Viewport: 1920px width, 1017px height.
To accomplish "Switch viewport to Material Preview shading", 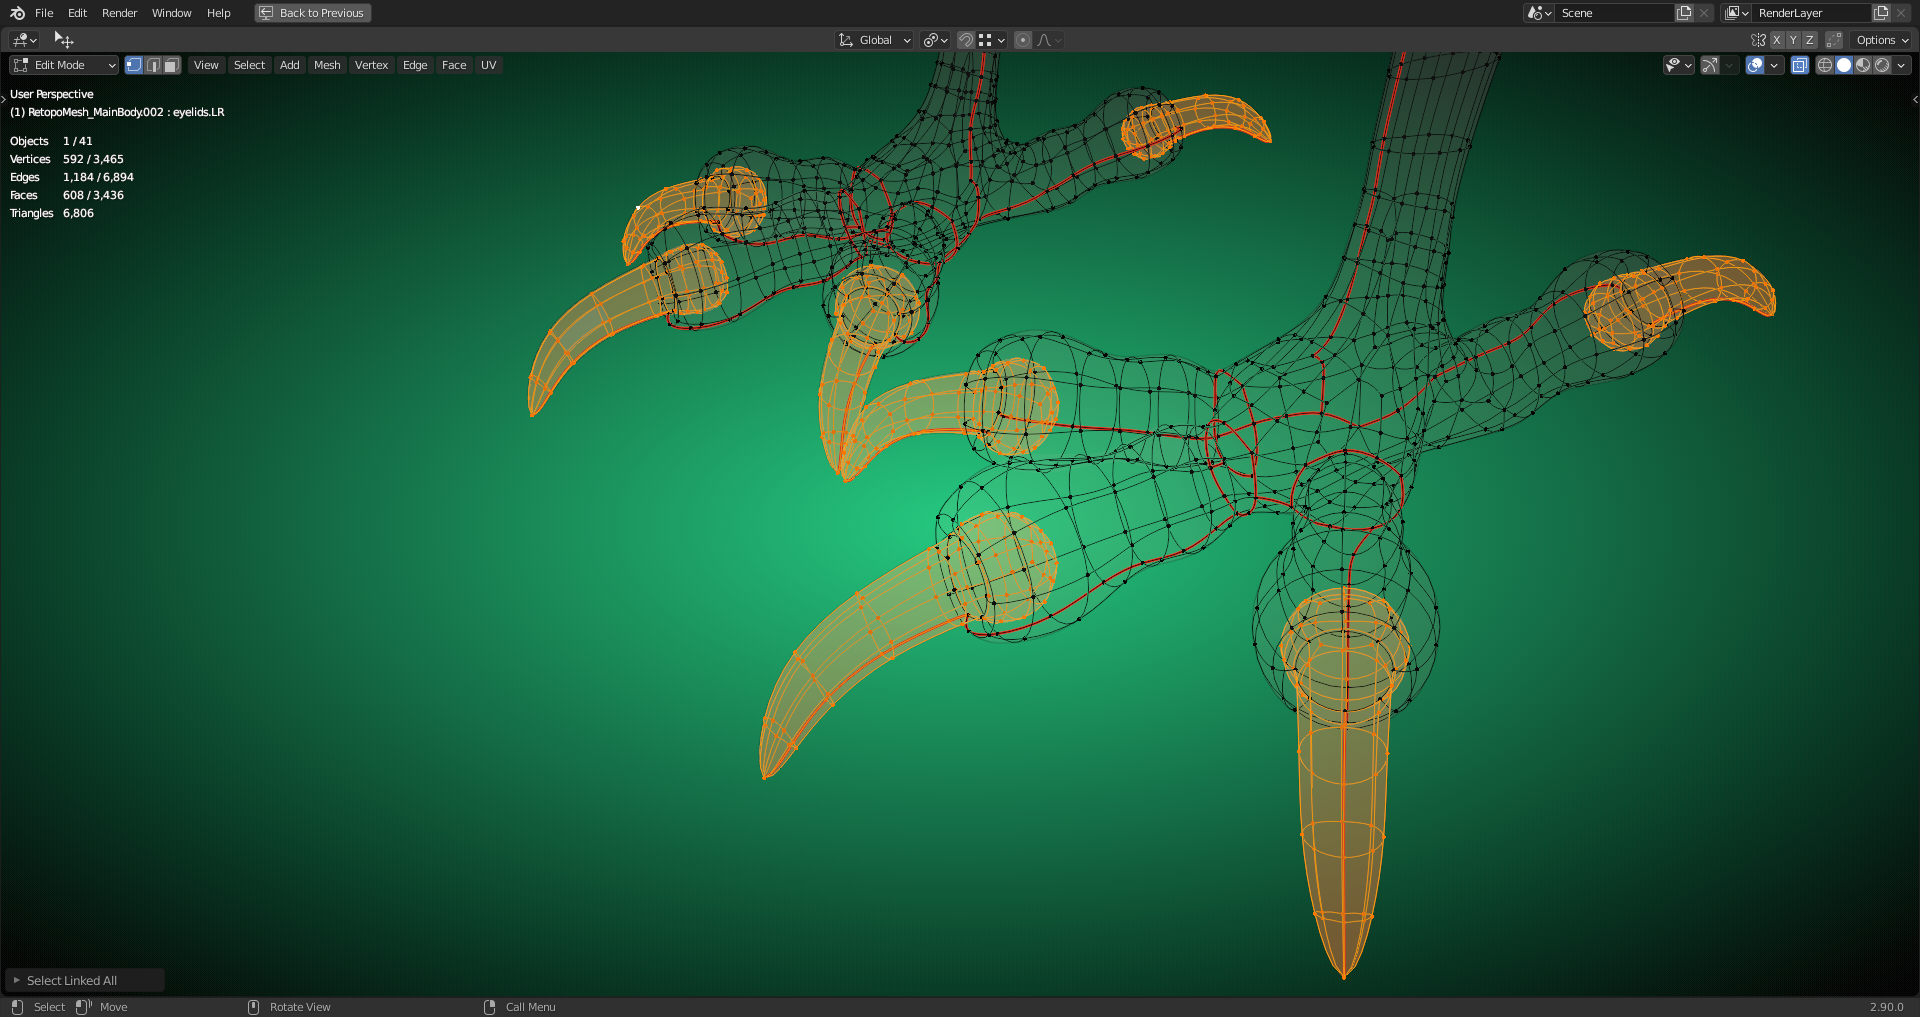I will [x=1863, y=64].
